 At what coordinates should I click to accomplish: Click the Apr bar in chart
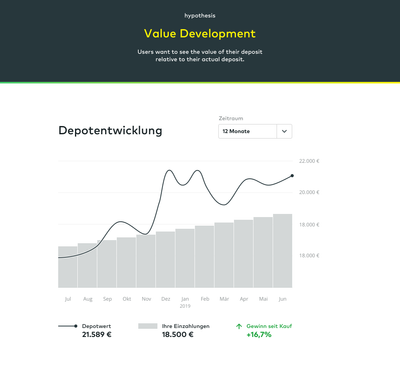click(243, 254)
